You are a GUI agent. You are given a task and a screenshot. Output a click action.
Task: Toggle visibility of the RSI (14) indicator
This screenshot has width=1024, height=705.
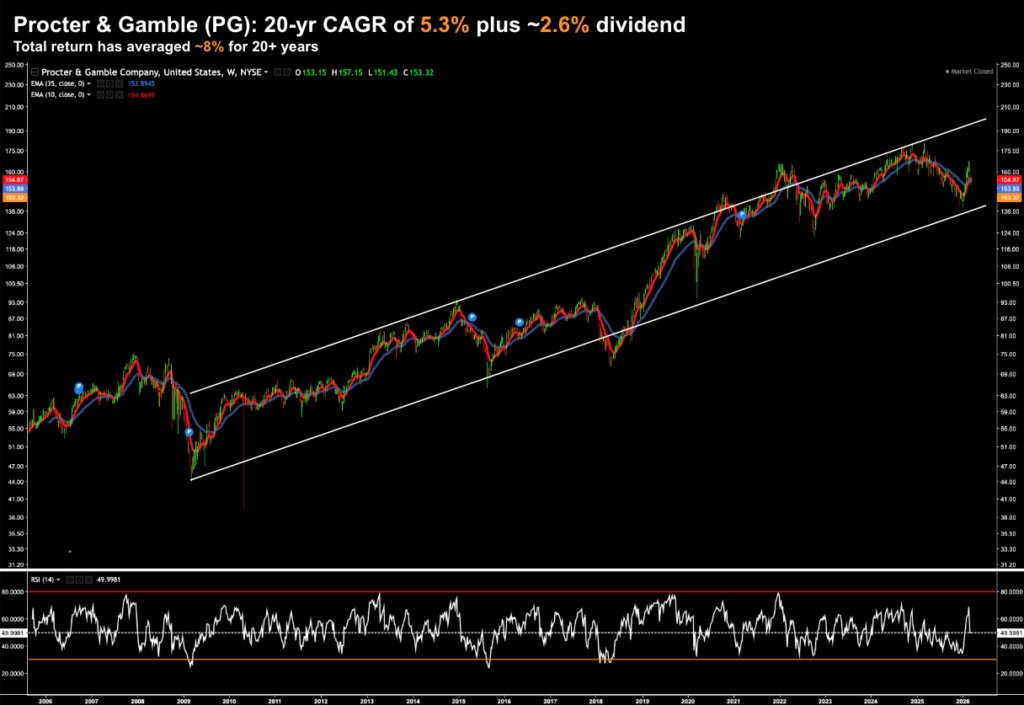[x=70, y=579]
